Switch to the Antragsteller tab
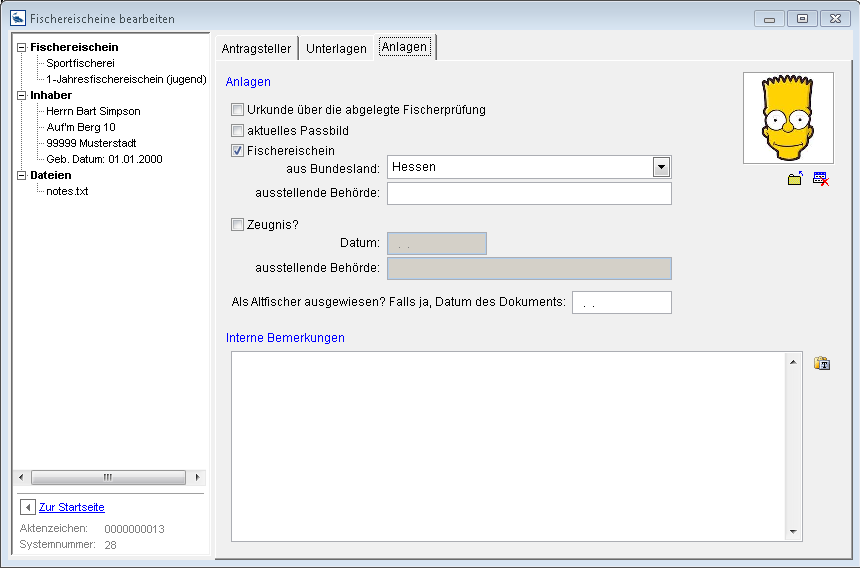The height and width of the screenshot is (568, 860). pos(256,48)
